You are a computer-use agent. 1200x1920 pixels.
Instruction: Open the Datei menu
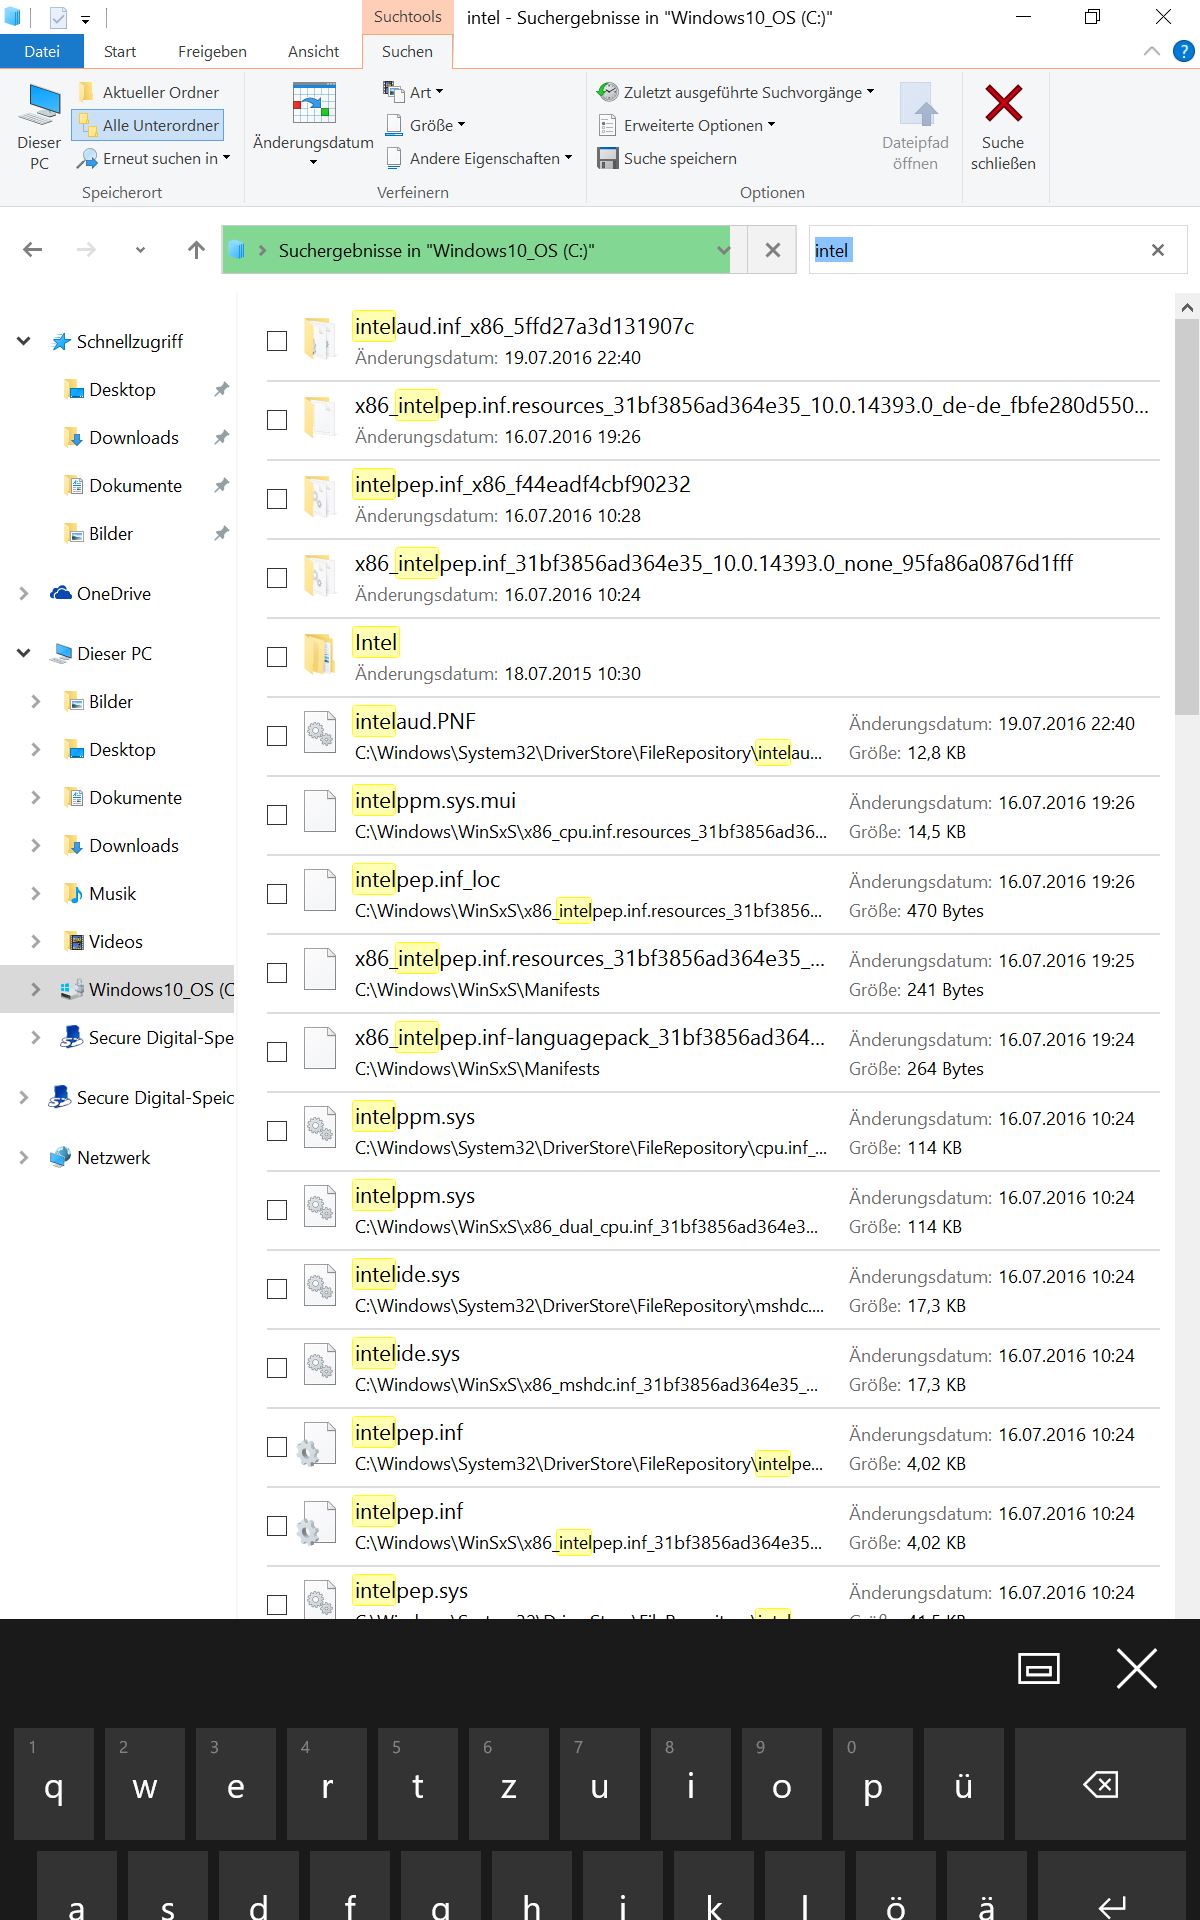tap(42, 51)
